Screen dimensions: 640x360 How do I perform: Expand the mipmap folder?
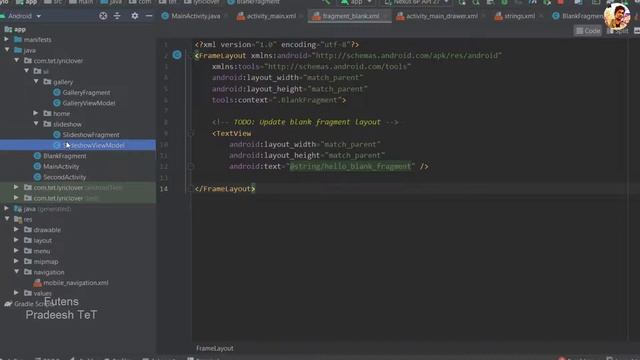click(x=16, y=261)
